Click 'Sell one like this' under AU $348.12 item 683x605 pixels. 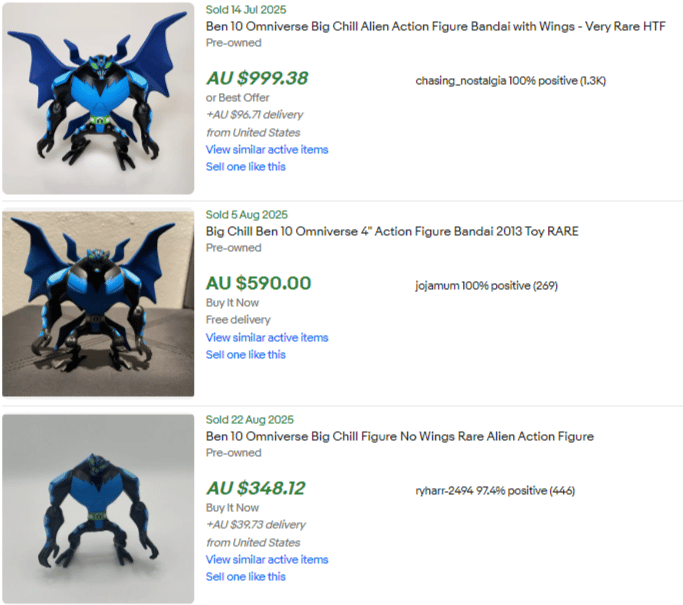tap(246, 577)
